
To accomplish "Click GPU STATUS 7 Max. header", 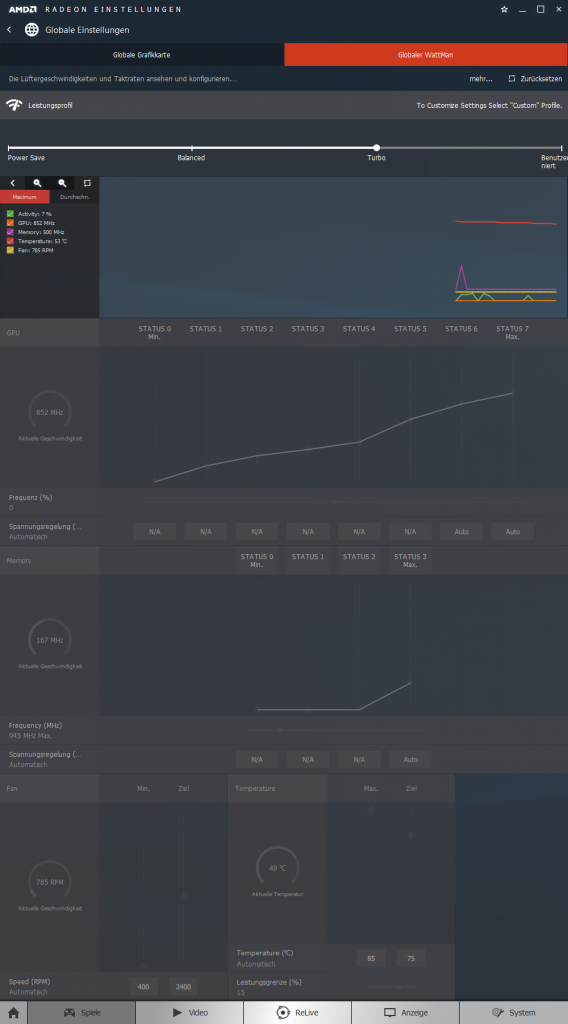I will pyautogui.click(x=513, y=332).
